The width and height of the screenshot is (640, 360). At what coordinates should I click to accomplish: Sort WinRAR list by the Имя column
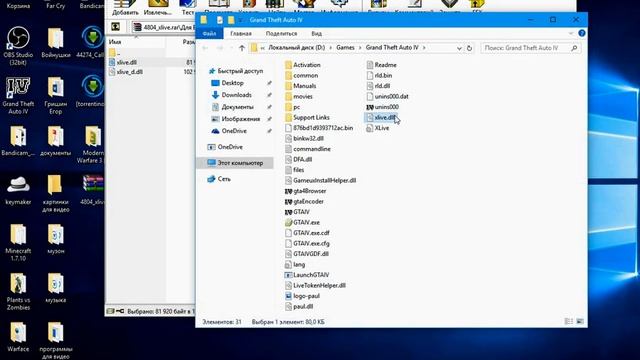115,42
